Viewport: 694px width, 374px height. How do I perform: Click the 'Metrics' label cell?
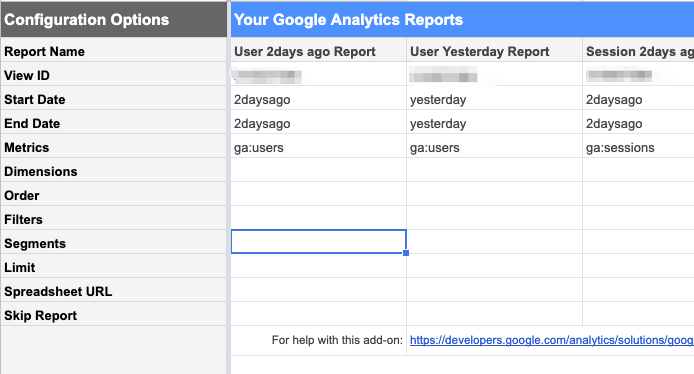(114, 147)
